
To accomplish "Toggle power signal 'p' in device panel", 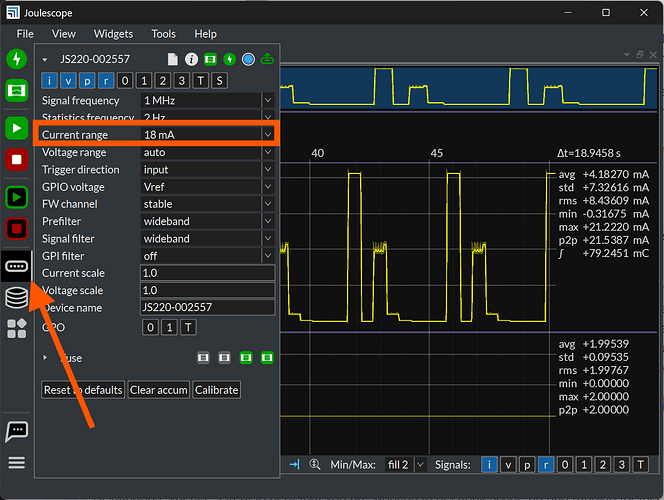I will (x=87, y=80).
